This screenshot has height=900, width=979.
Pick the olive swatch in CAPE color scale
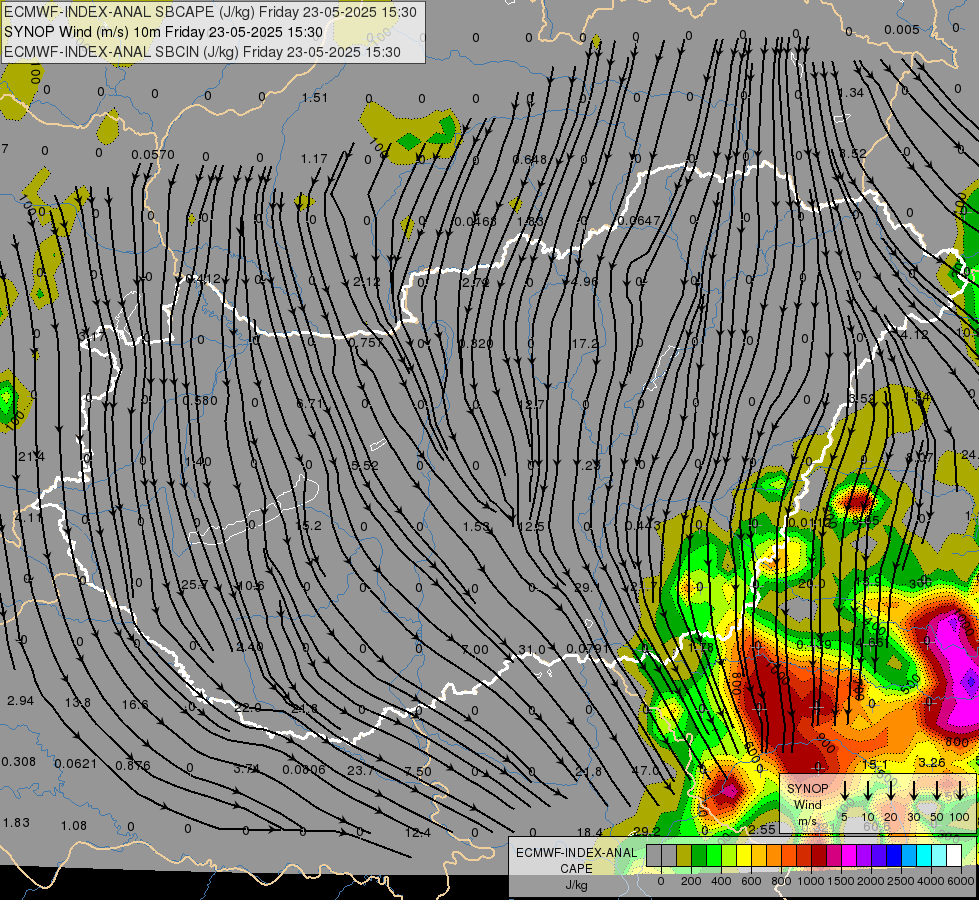pyautogui.click(x=684, y=855)
